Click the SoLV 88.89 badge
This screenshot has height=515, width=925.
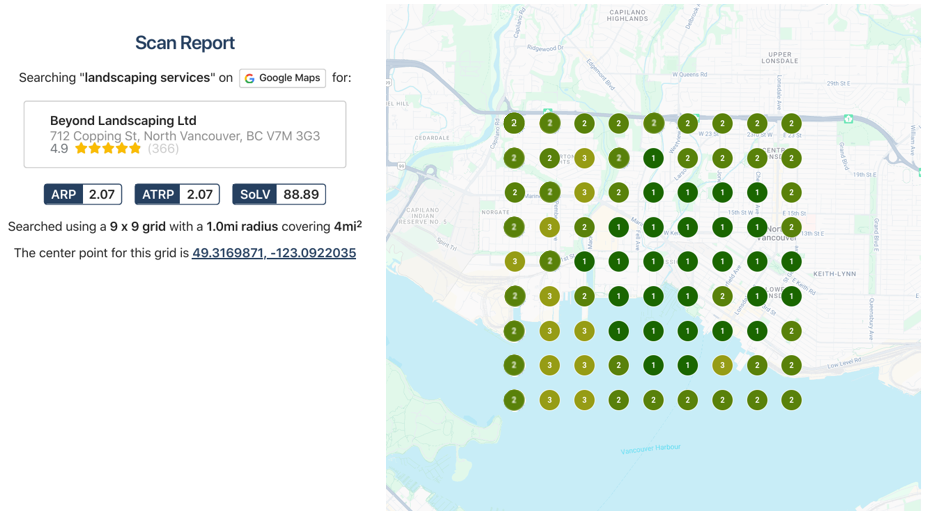(x=279, y=195)
